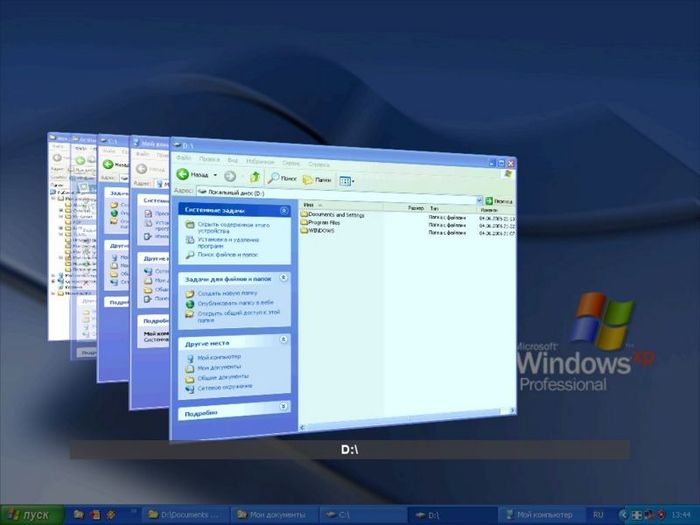The width and height of the screenshot is (700, 525).
Task: Open Сетевое окружение in Другие места
Action: (x=225, y=387)
